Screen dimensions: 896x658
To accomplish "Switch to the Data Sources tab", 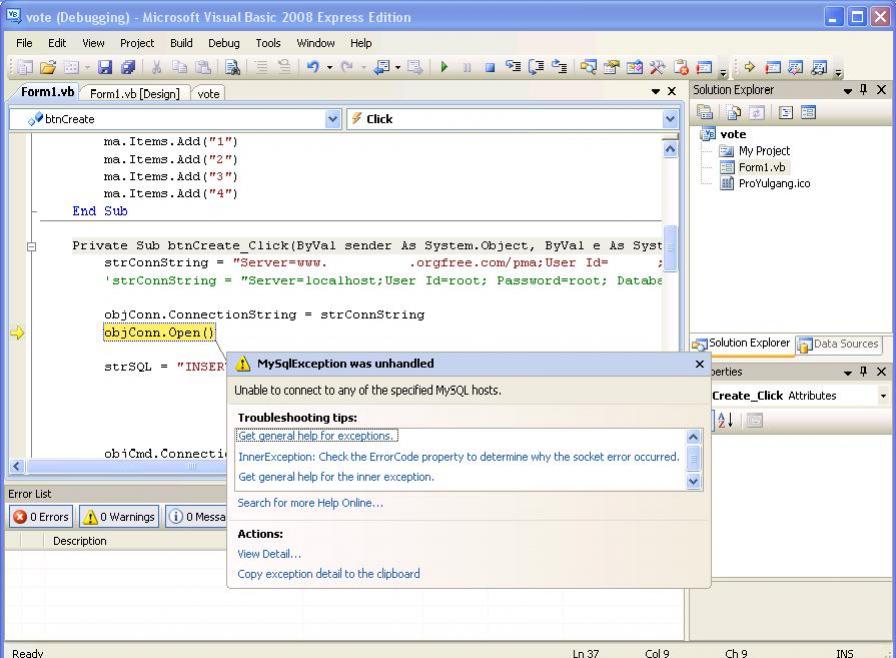I will click(838, 344).
